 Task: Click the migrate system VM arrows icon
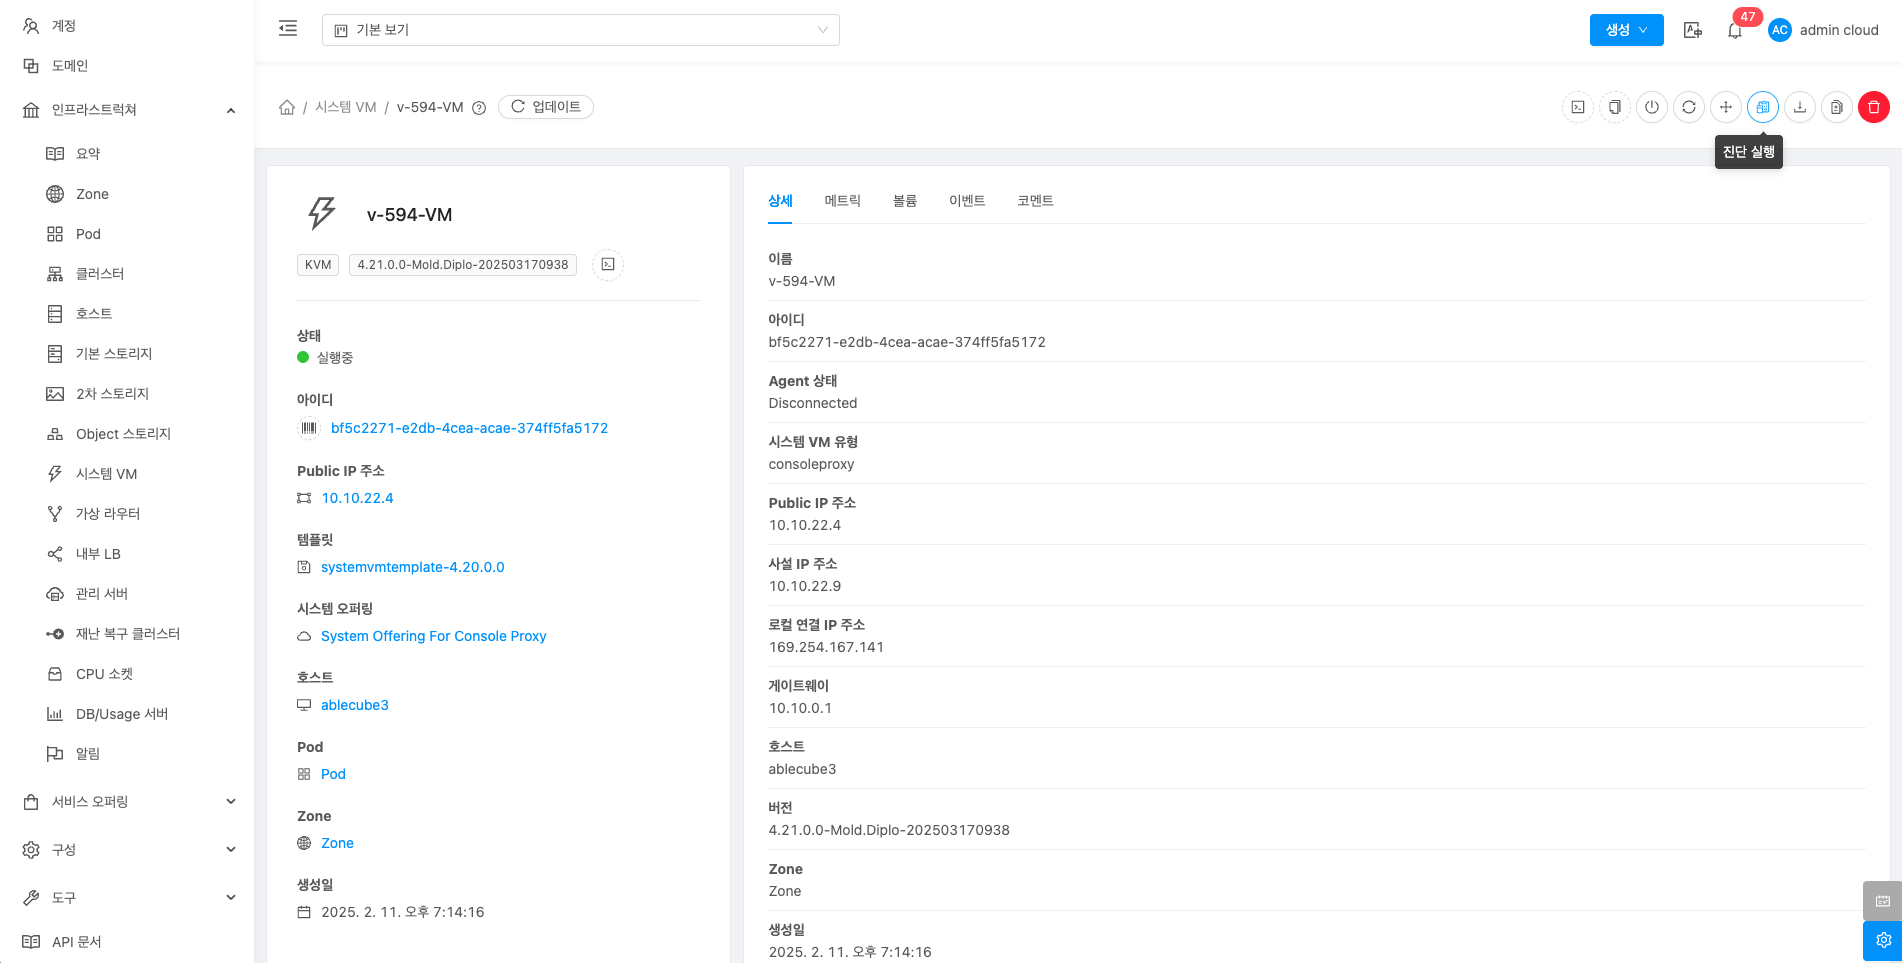pos(1725,107)
